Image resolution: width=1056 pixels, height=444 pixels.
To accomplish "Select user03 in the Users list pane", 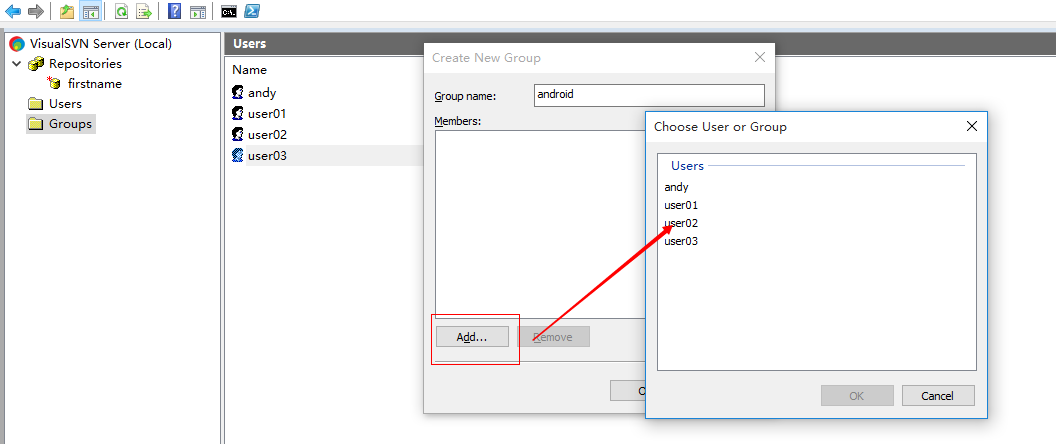I will (x=267, y=156).
